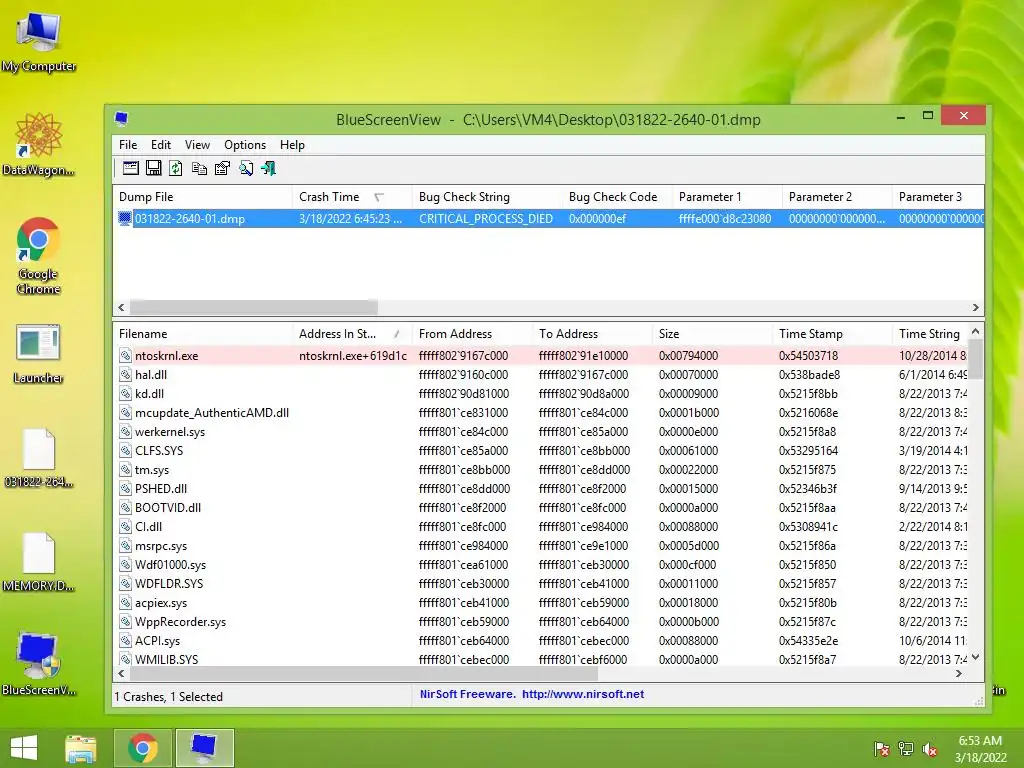Sort modules by the Size column header

[712, 334]
